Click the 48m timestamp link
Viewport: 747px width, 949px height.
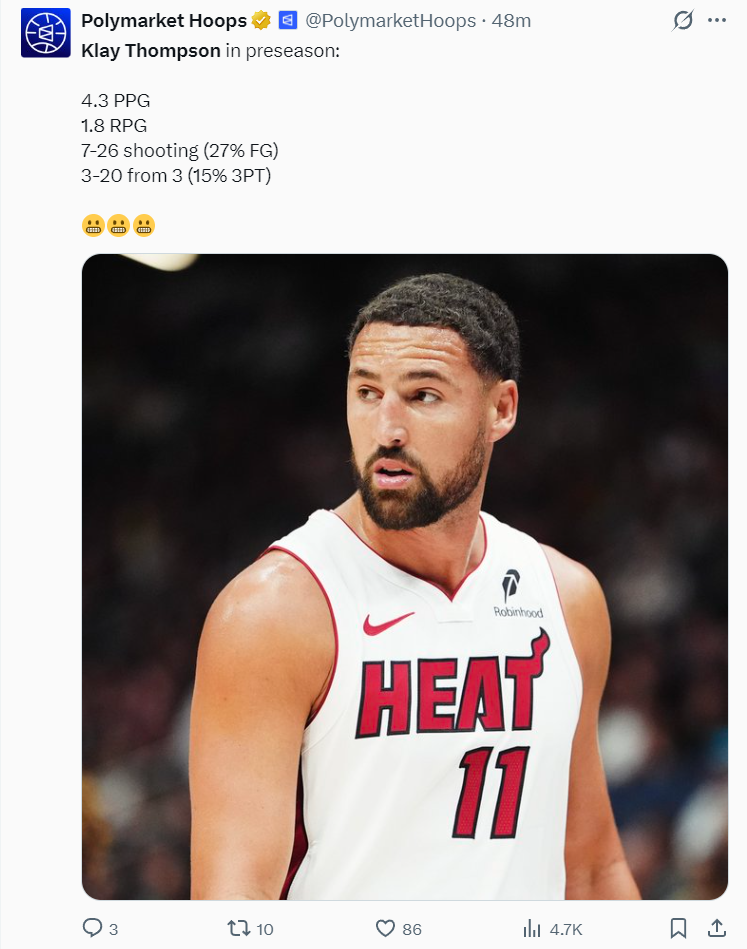click(511, 21)
